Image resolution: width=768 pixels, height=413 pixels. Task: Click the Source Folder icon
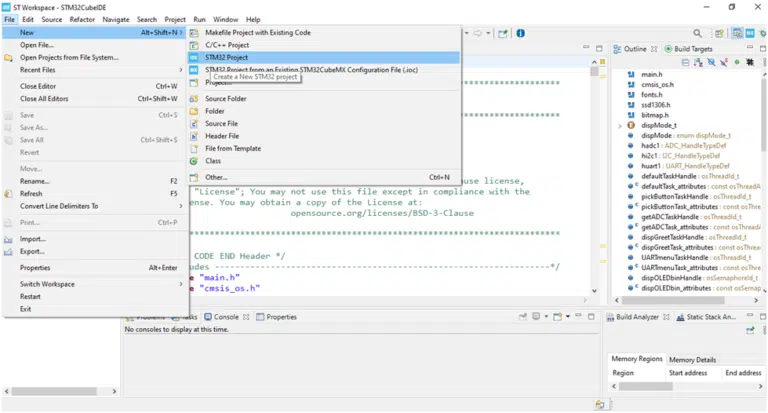point(194,98)
